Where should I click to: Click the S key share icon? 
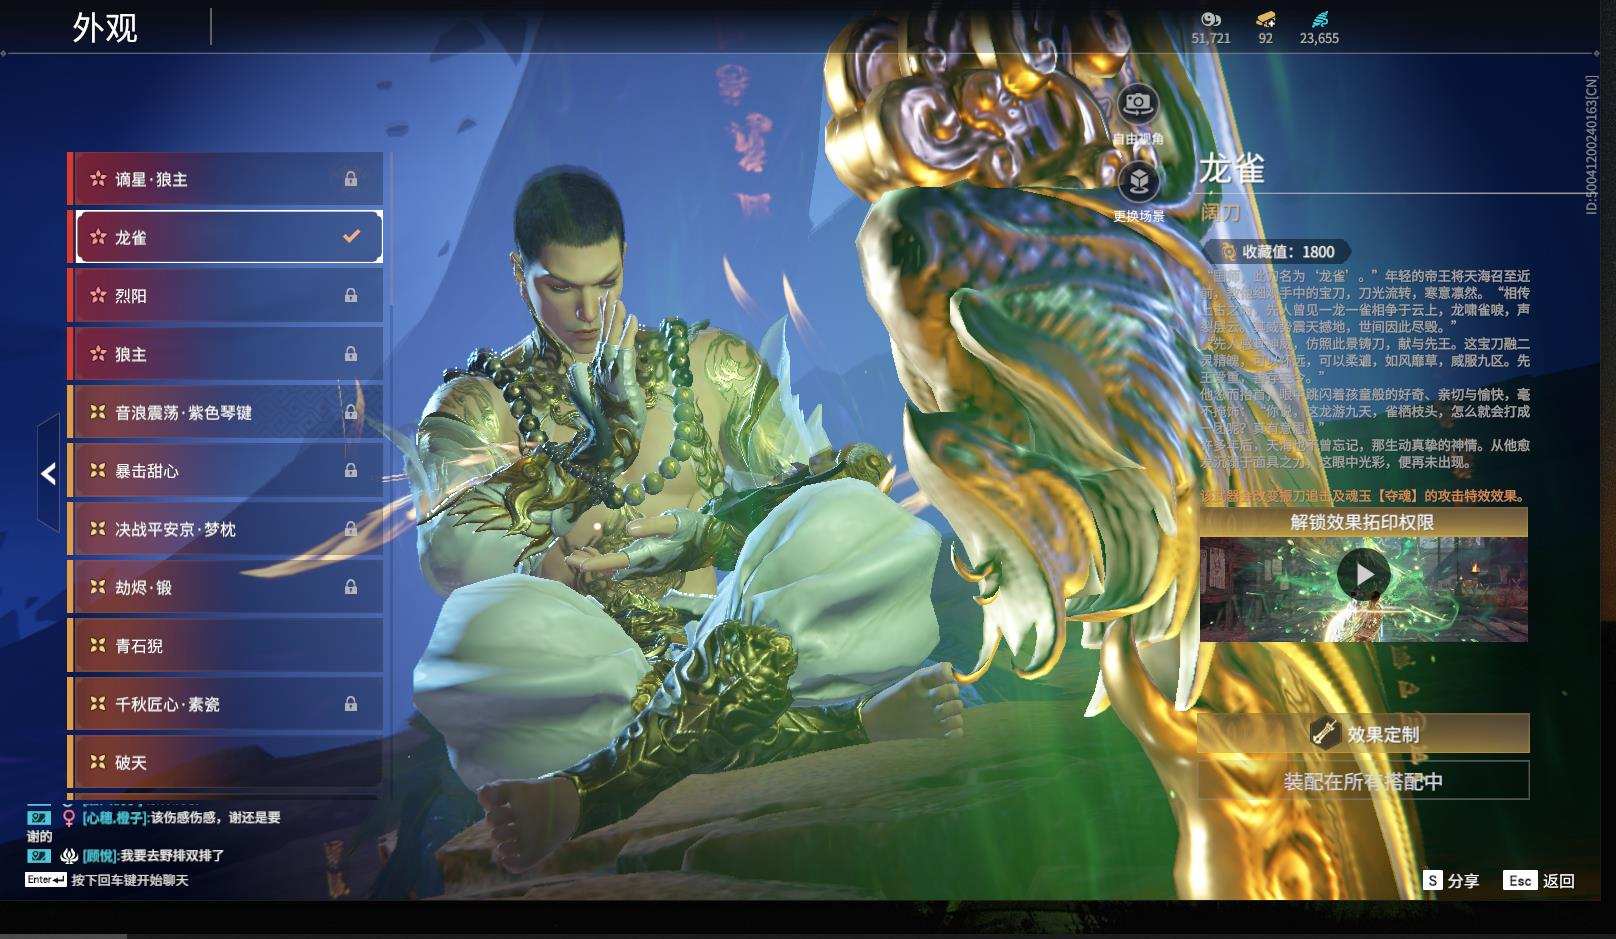pos(1433,880)
